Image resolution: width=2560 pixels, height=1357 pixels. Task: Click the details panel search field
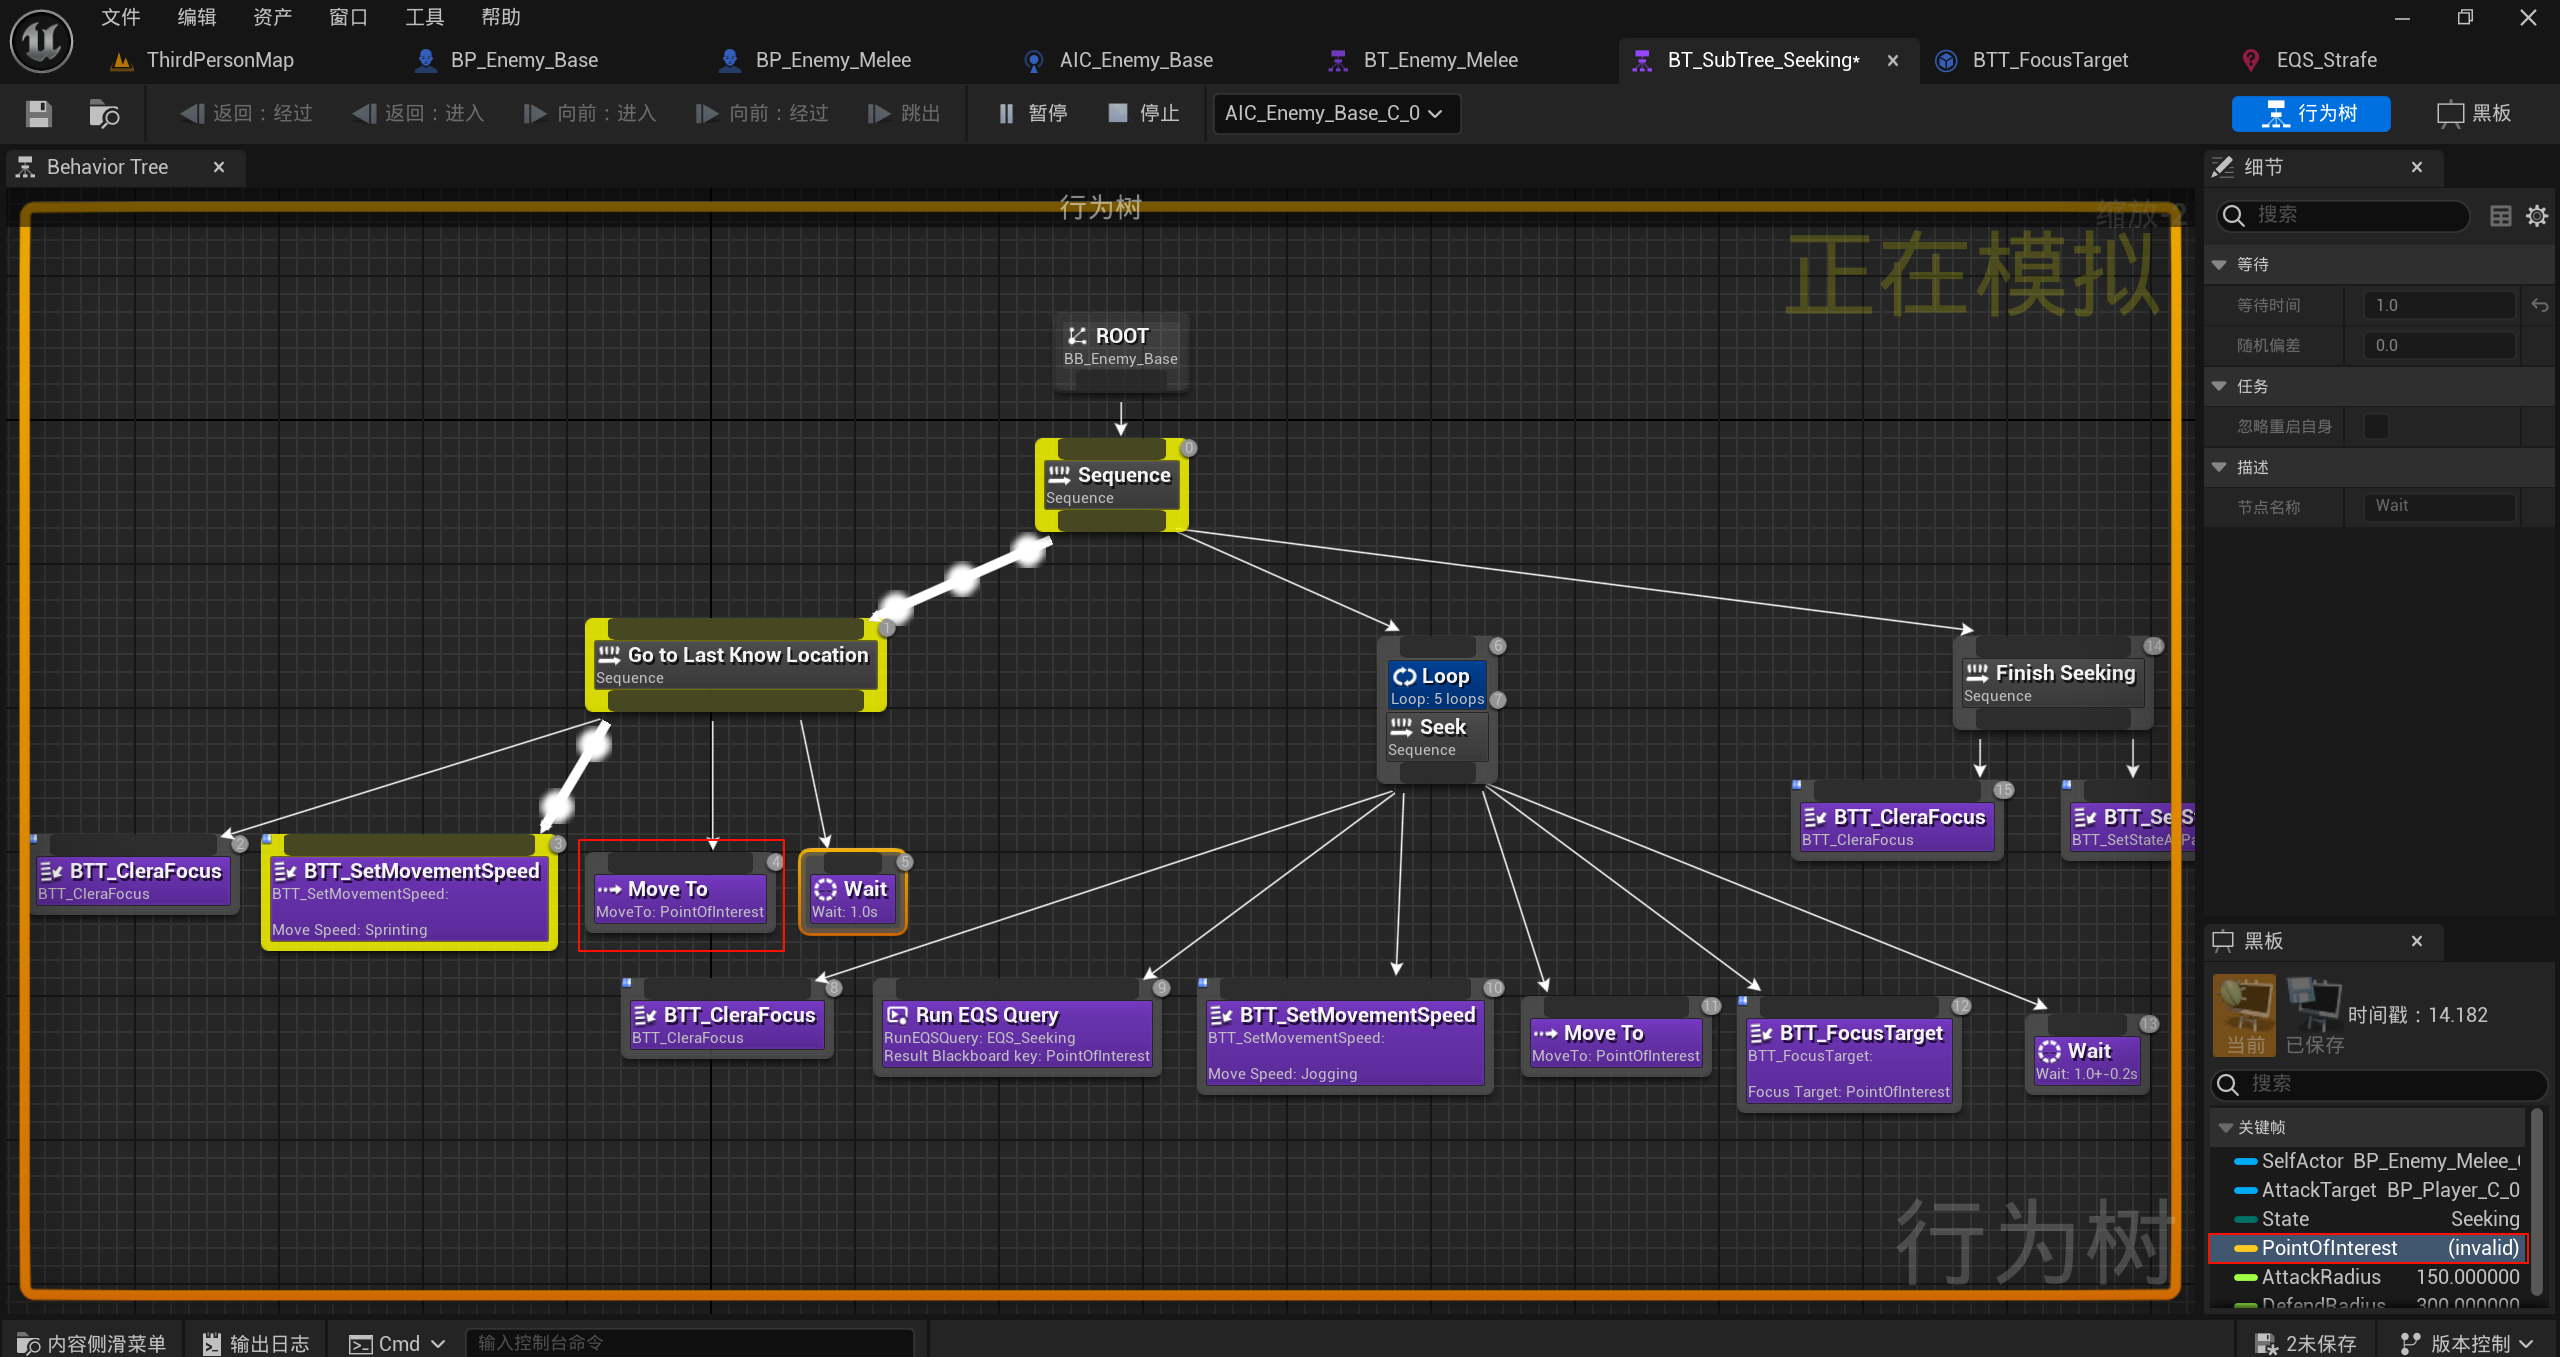tap(2350, 216)
